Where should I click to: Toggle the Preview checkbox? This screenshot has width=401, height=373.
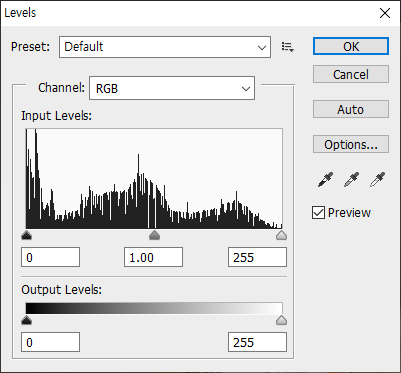pyautogui.click(x=318, y=212)
